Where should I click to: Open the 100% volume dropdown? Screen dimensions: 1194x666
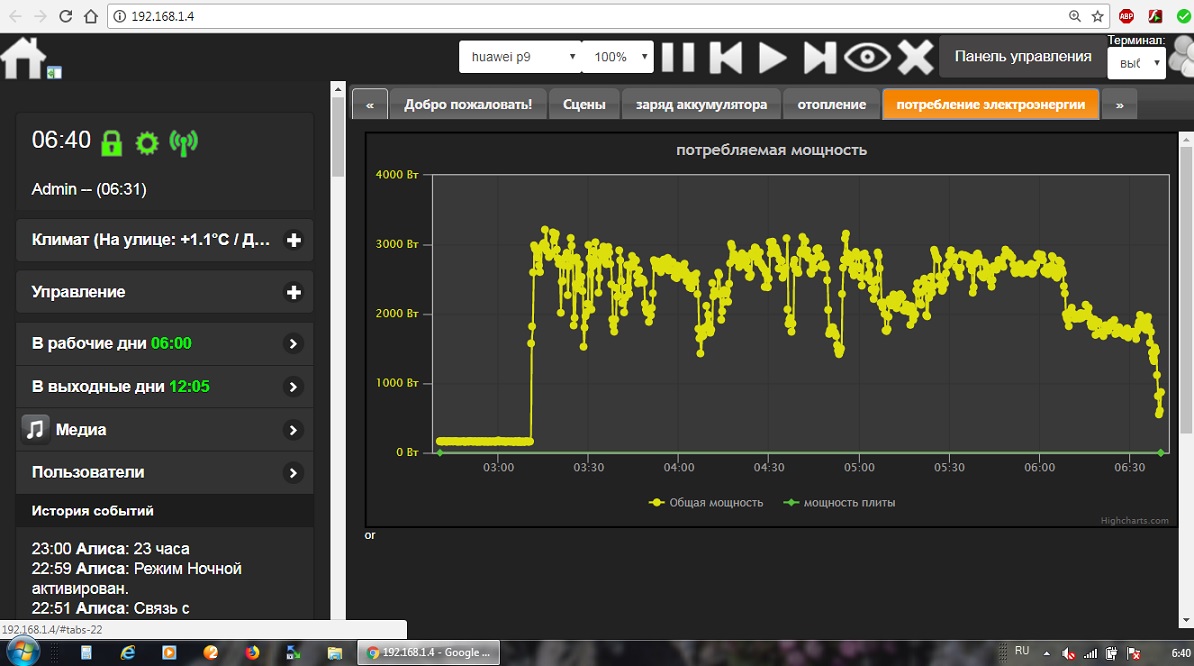(x=618, y=57)
